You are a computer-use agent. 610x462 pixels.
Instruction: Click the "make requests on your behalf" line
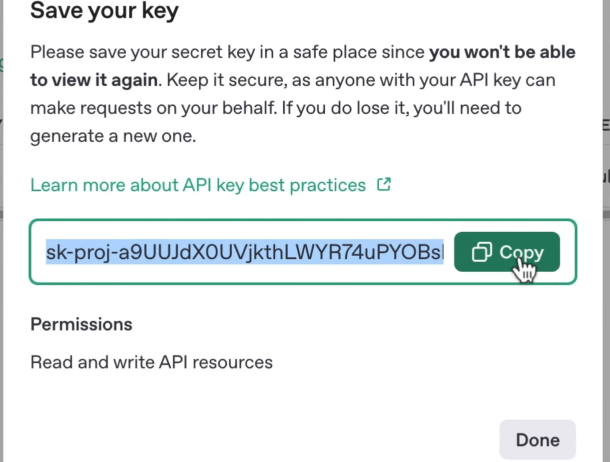click(x=145, y=106)
